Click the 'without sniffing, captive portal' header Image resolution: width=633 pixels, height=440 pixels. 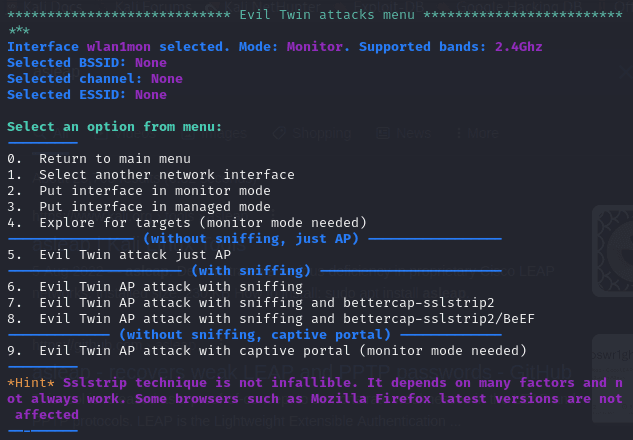[x=255, y=335]
